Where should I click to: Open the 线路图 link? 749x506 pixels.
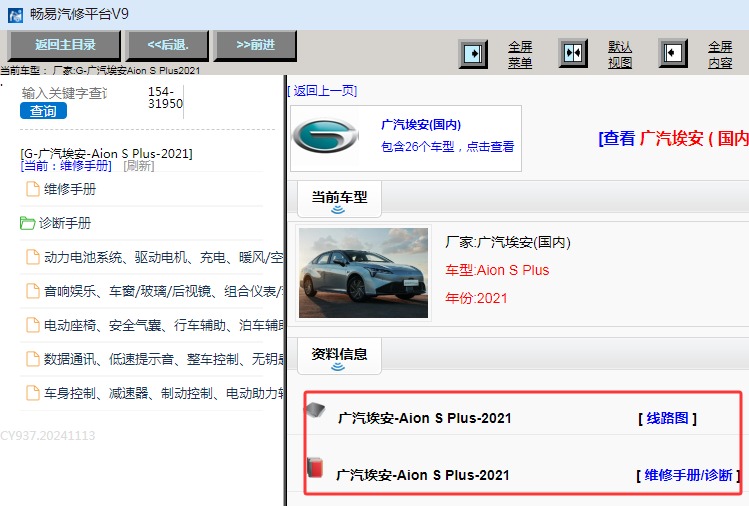(x=667, y=419)
